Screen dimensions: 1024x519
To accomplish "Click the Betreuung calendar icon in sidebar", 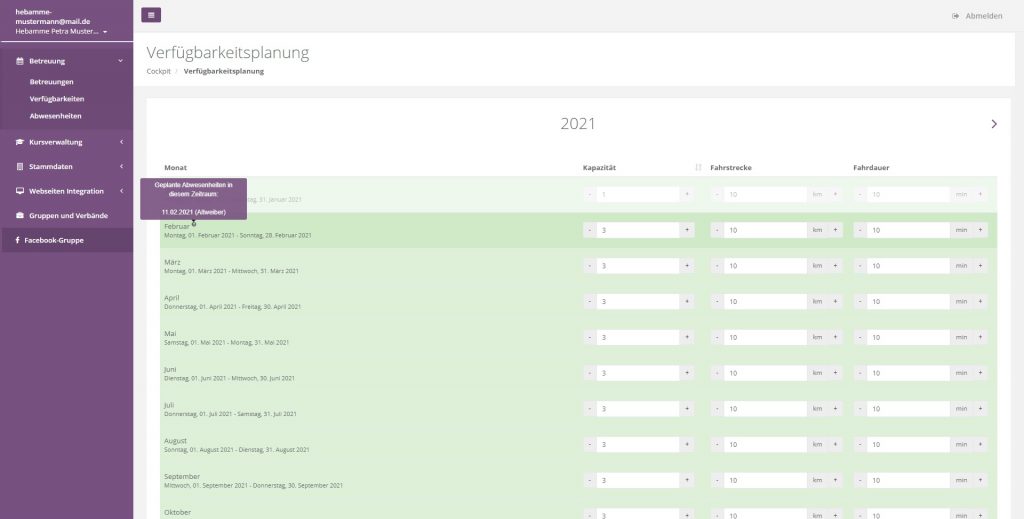I will click(19, 61).
